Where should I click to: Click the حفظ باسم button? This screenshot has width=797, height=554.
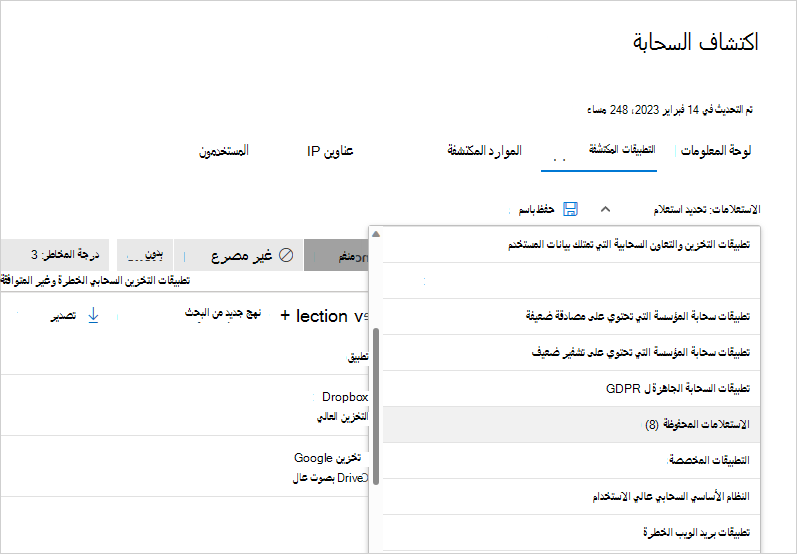click(536, 209)
